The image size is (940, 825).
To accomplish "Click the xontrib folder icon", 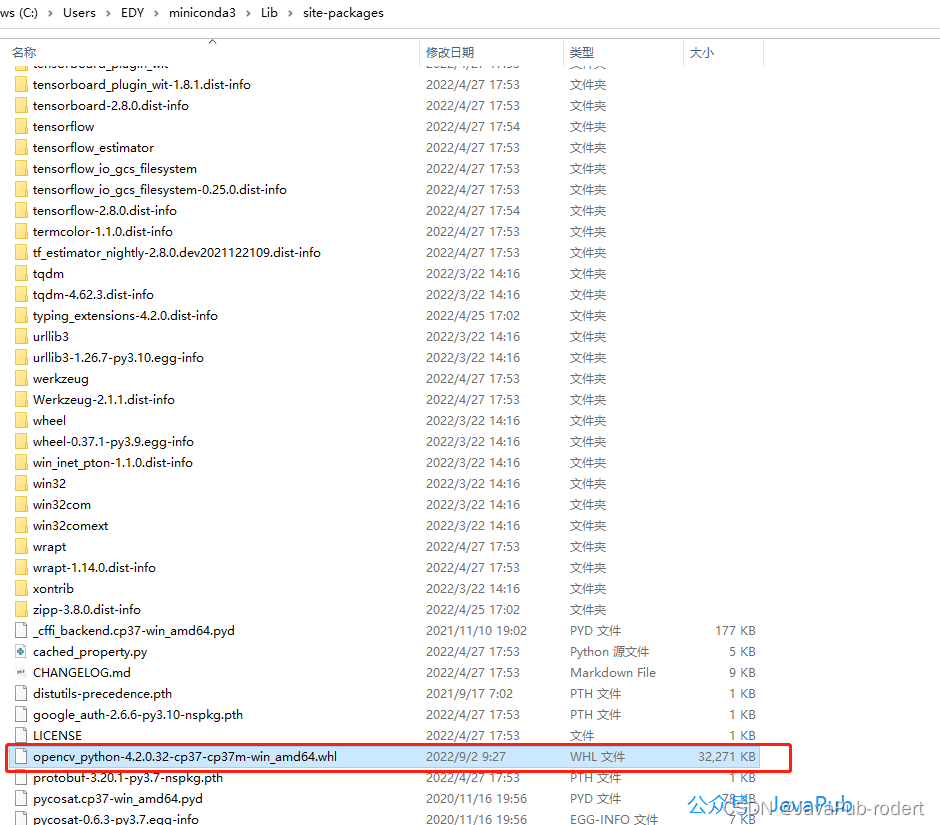I will 22,588.
